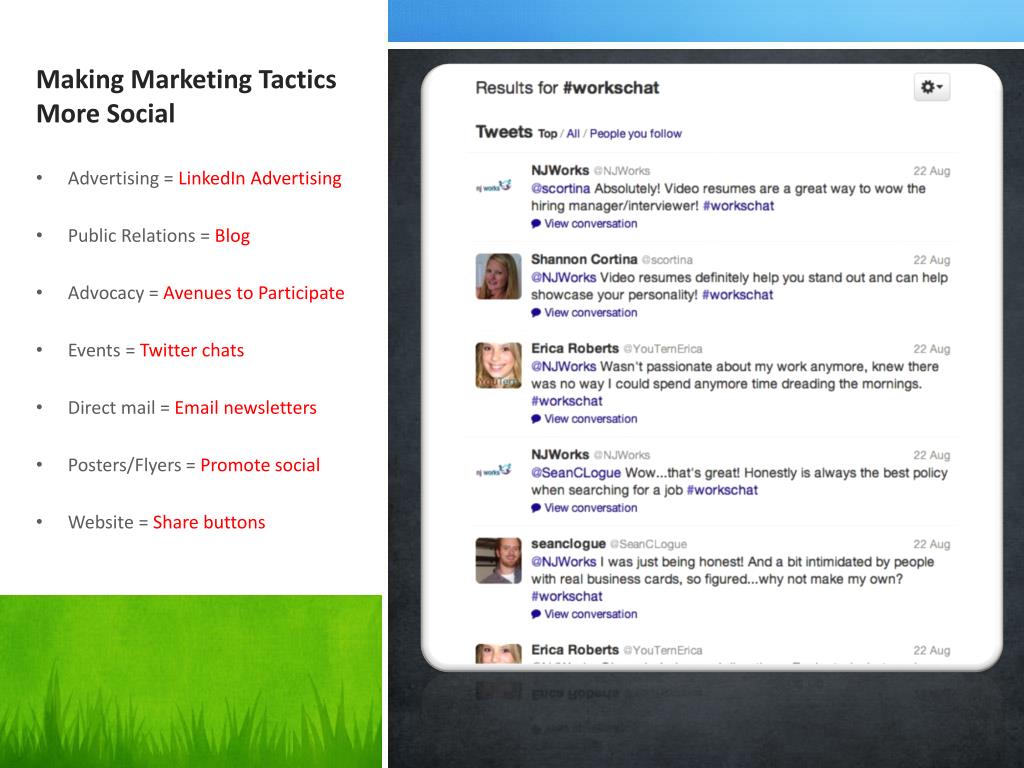Click 22 Aug timestamp on seanclogue tweet
This screenshot has width=1024, height=768.
point(931,544)
